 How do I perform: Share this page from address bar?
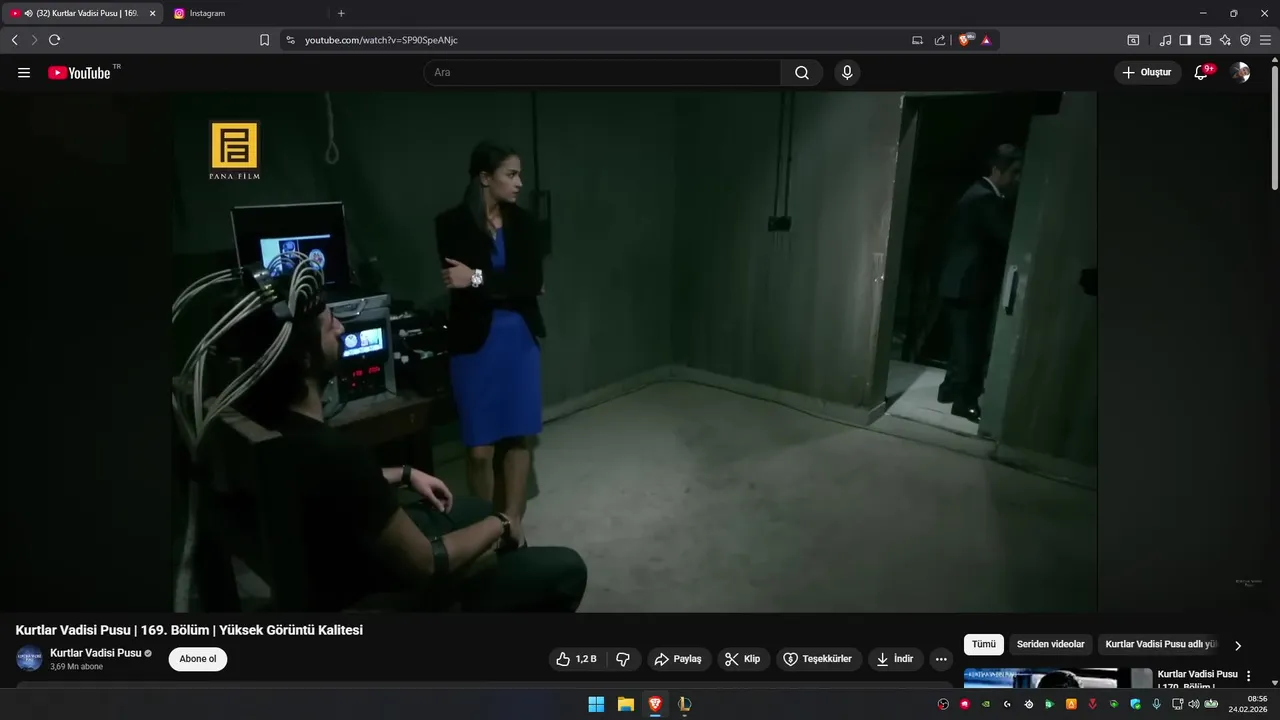(x=940, y=40)
